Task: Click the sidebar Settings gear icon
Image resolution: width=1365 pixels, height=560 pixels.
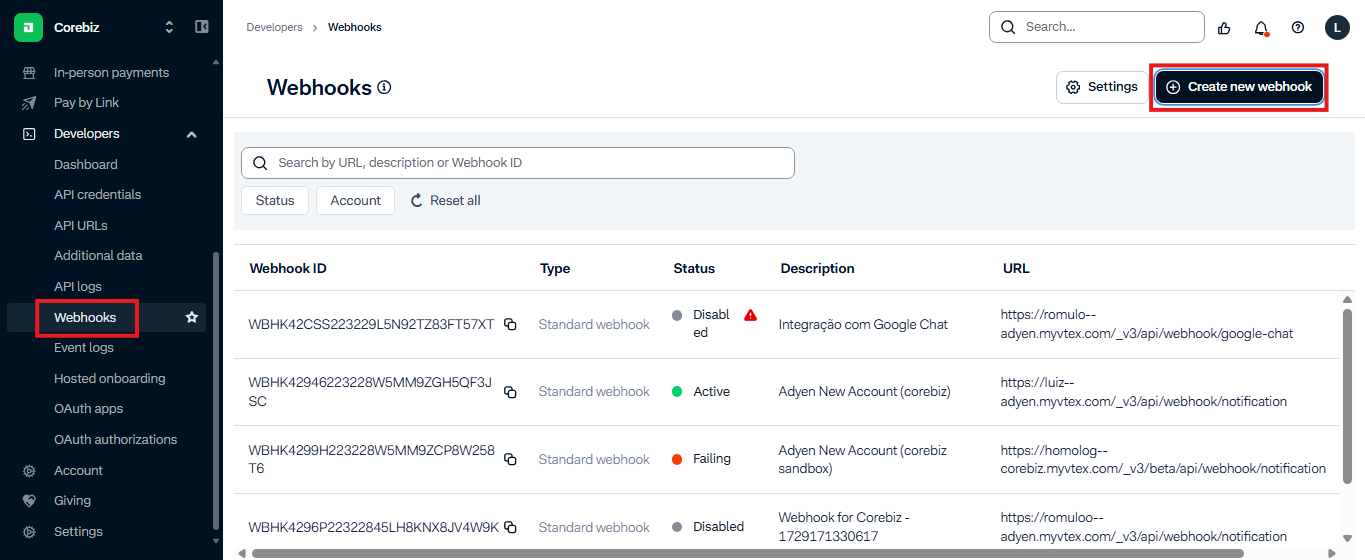Action: tap(29, 531)
